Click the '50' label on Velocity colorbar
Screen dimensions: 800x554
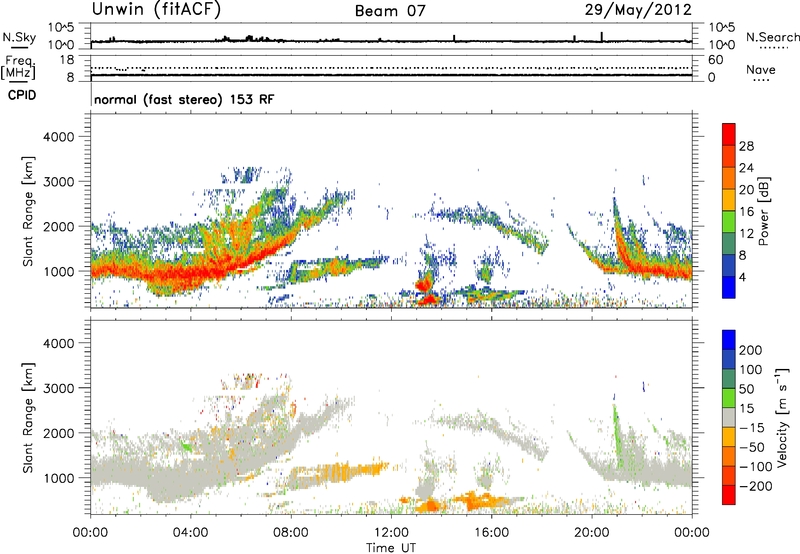point(746,389)
